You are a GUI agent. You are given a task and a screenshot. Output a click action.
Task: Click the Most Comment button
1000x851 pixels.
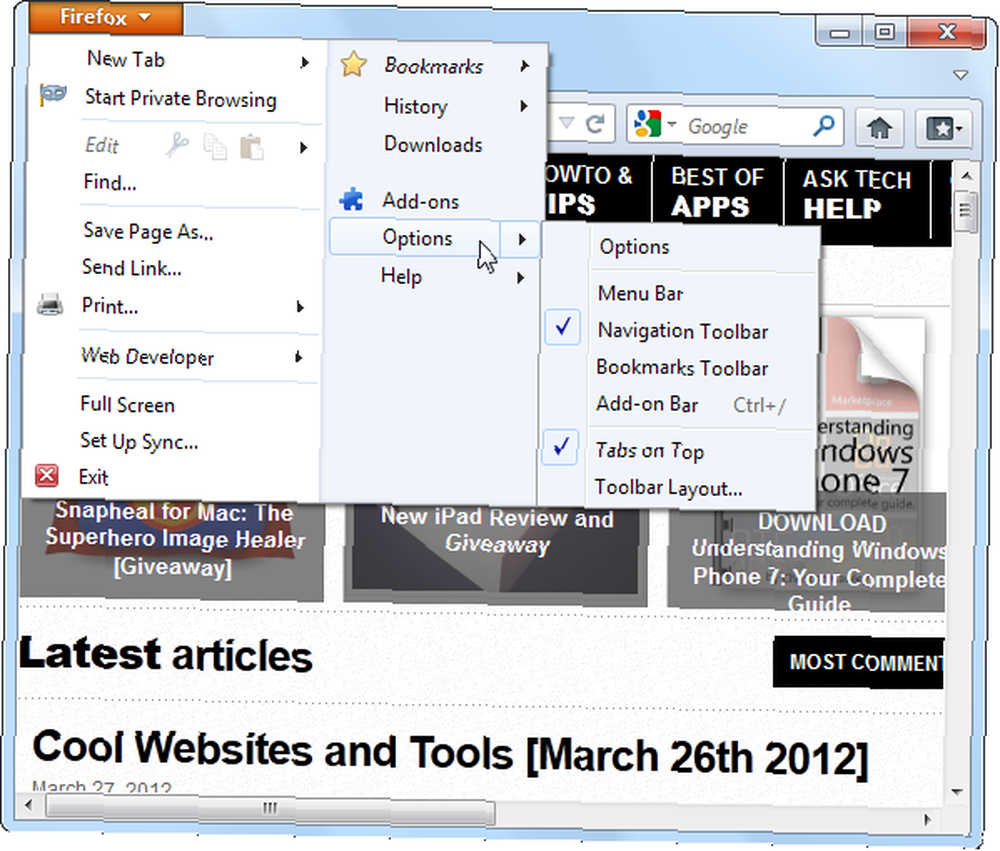click(858, 662)
